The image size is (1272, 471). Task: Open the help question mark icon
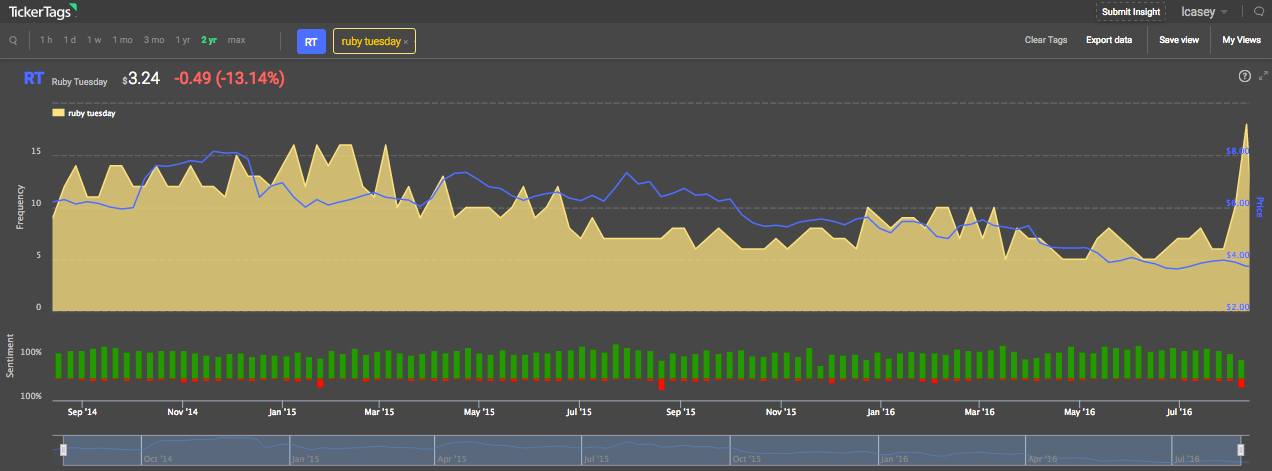[x=1245, y=76]
